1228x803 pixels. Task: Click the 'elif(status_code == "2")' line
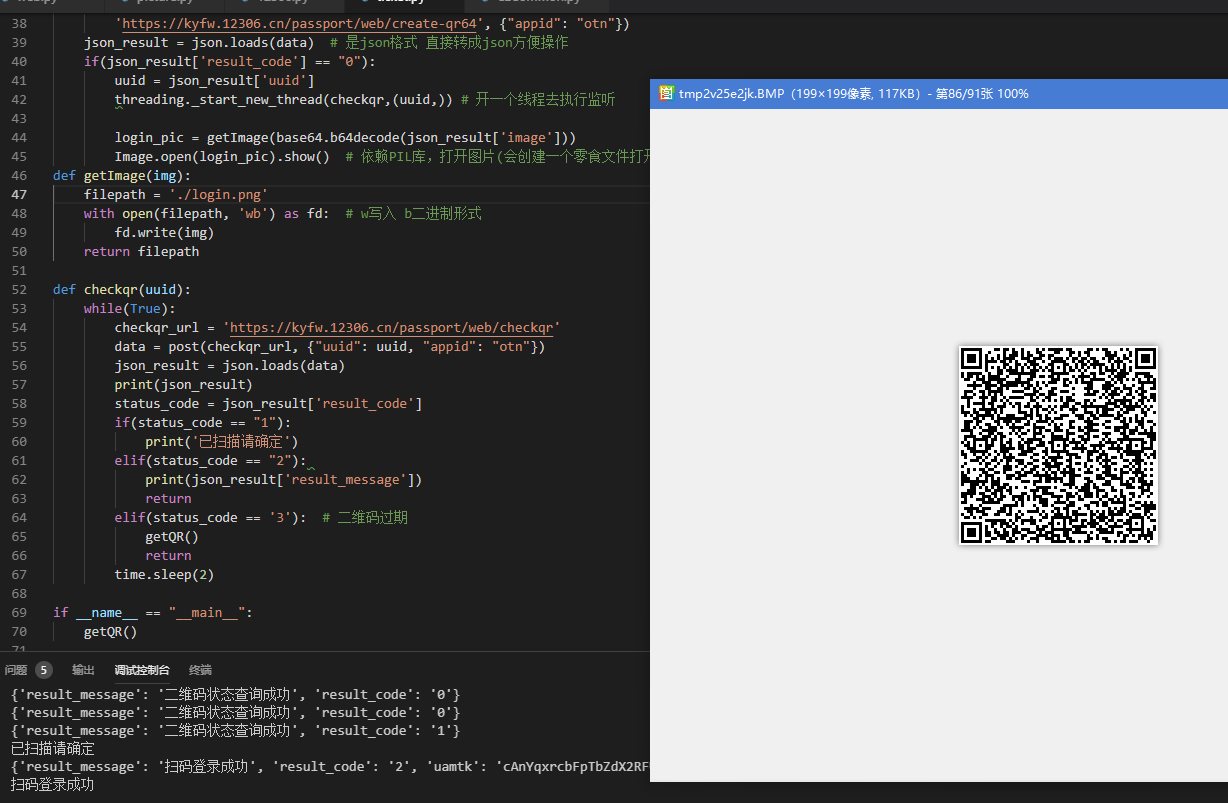click(x=210, y=461)
